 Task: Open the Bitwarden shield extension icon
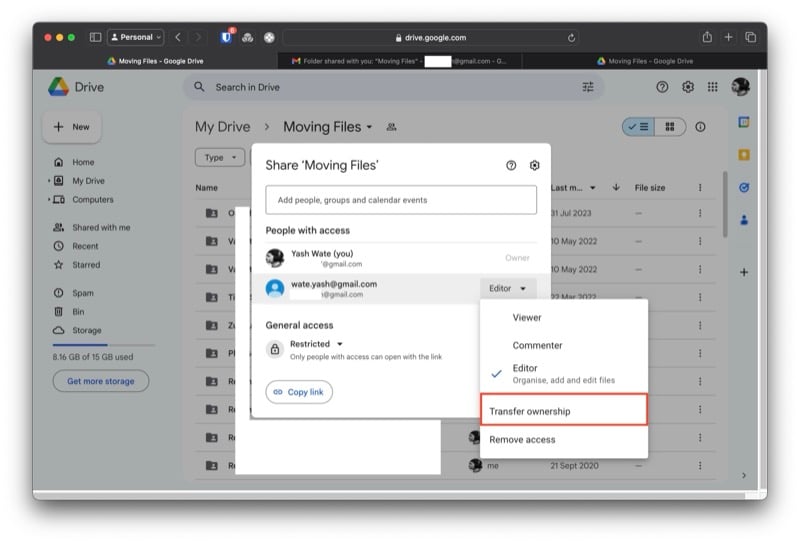(227, 37)
